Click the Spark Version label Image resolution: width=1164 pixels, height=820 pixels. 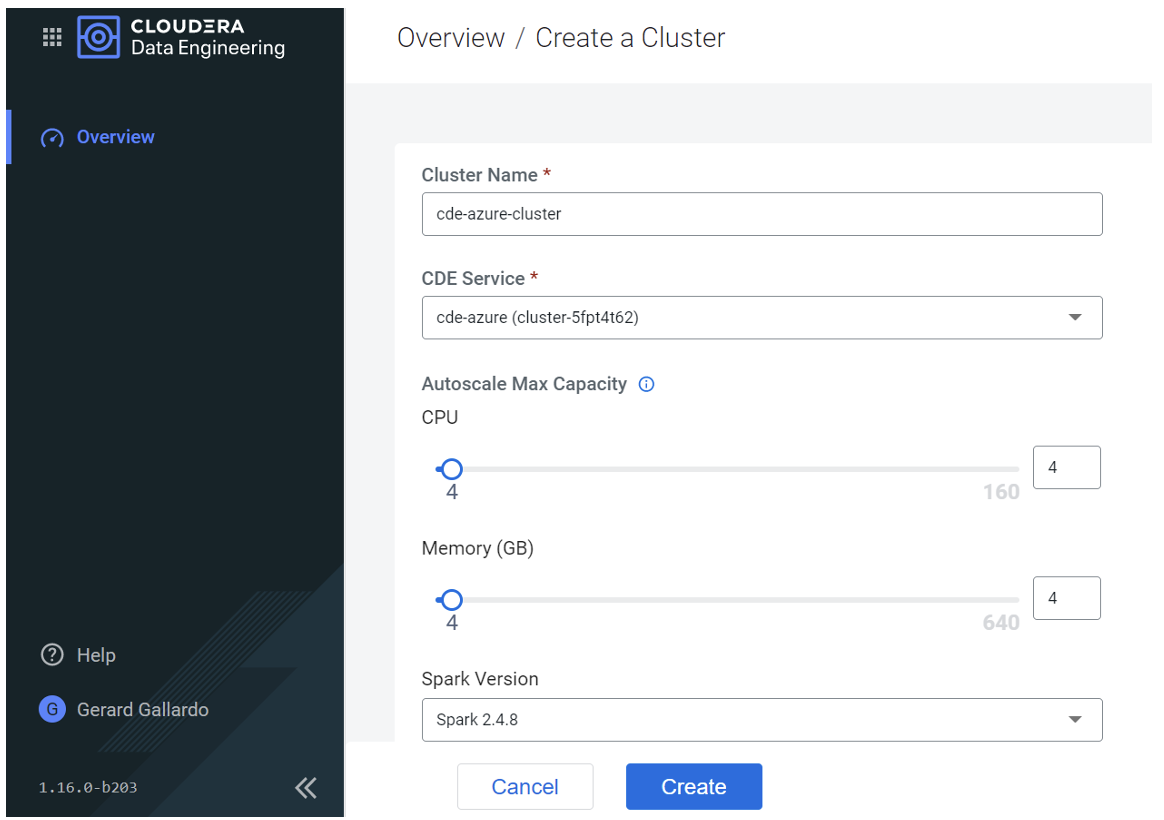tap(480, 679)
